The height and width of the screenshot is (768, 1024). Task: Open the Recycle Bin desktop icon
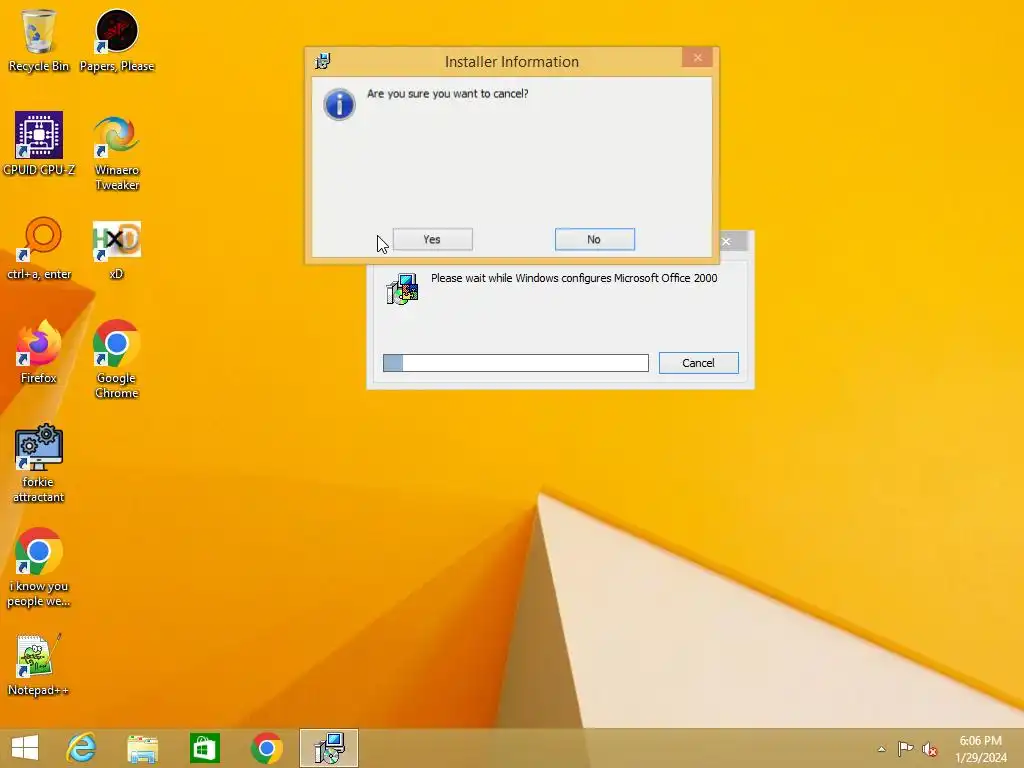click(x=39, y=40)
